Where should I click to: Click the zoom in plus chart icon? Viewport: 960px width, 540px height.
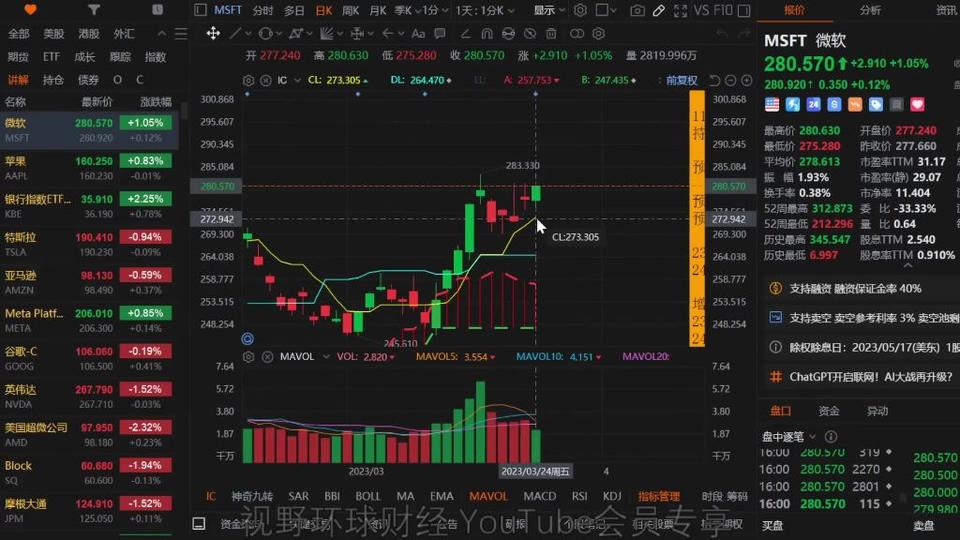[x=746, y=80]
